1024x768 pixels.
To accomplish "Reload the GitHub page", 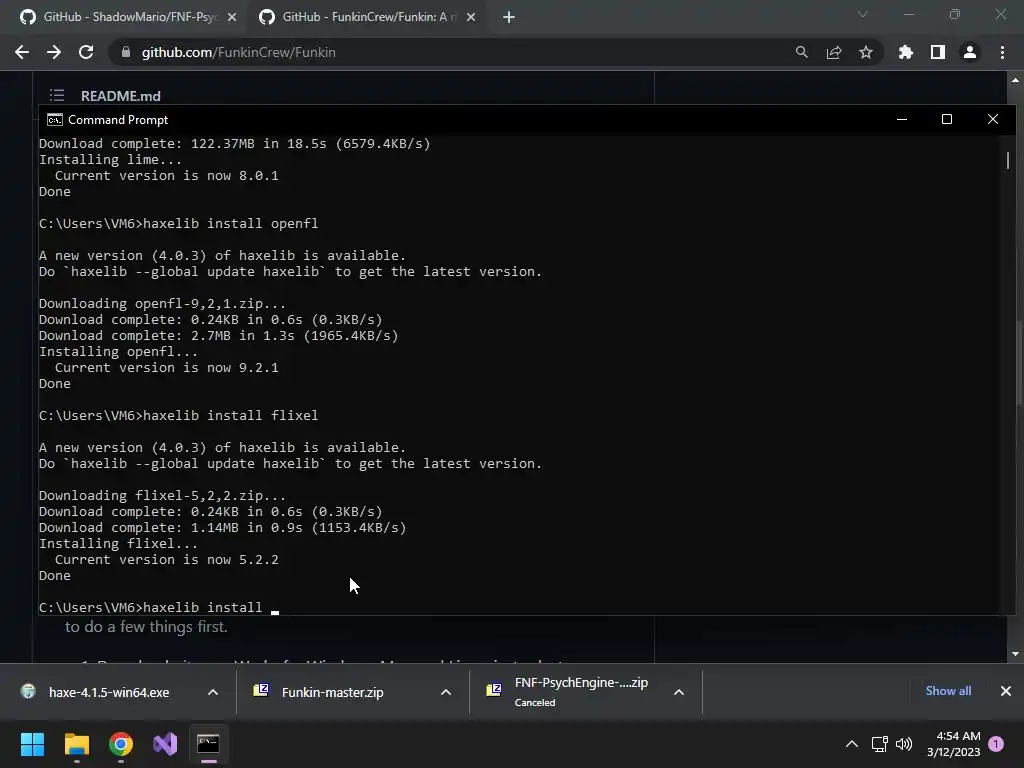I will point(86,52).
